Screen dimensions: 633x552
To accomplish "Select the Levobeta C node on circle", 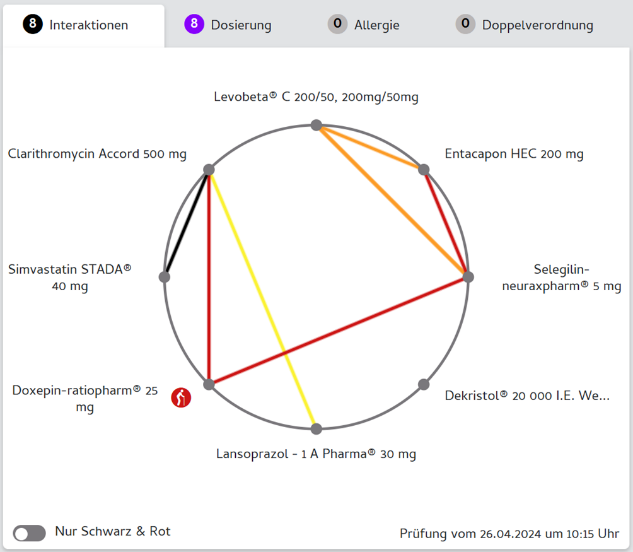I will pyautogui.click(x=316, y=125).
